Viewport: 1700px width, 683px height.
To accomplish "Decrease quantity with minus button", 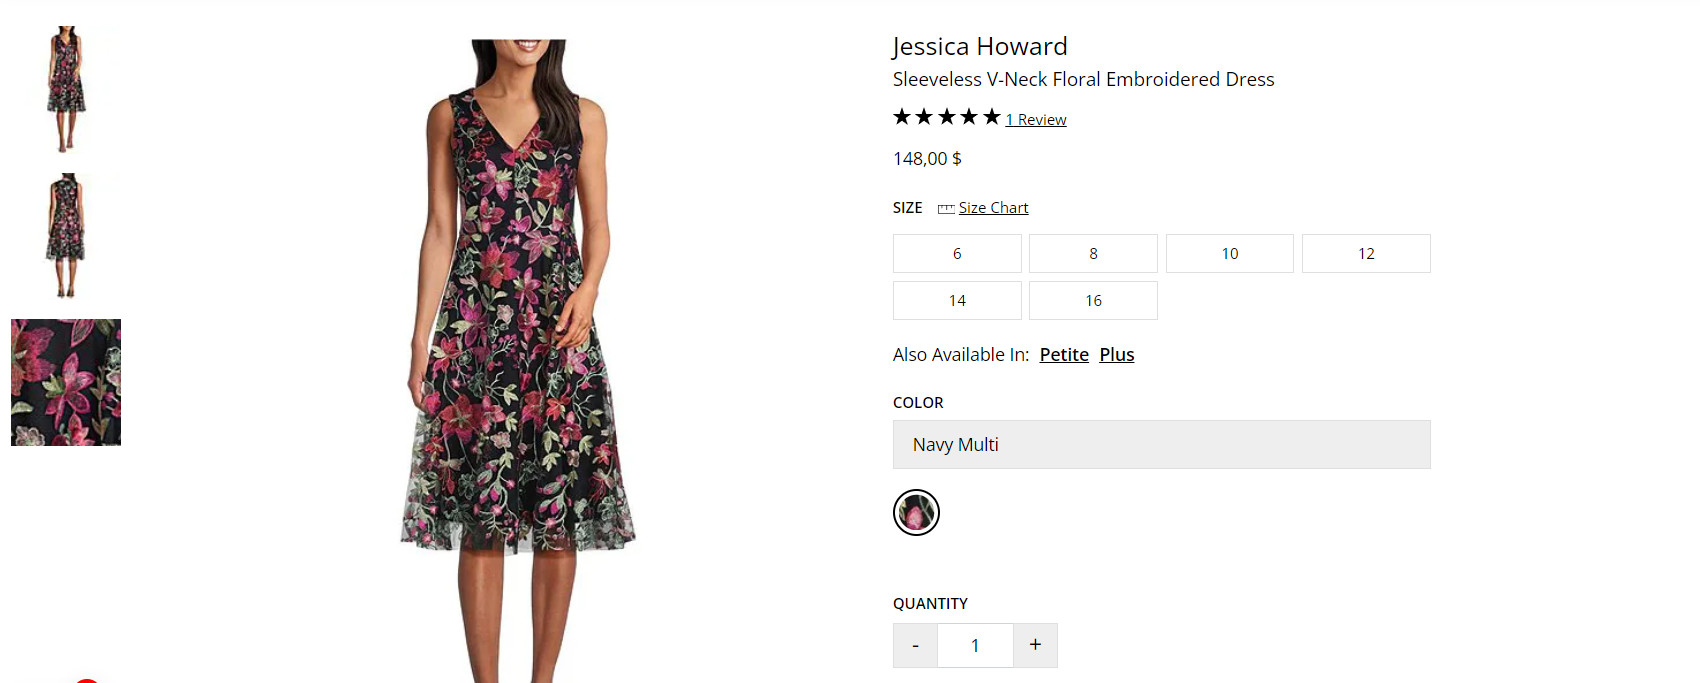I will pos(915,646).
